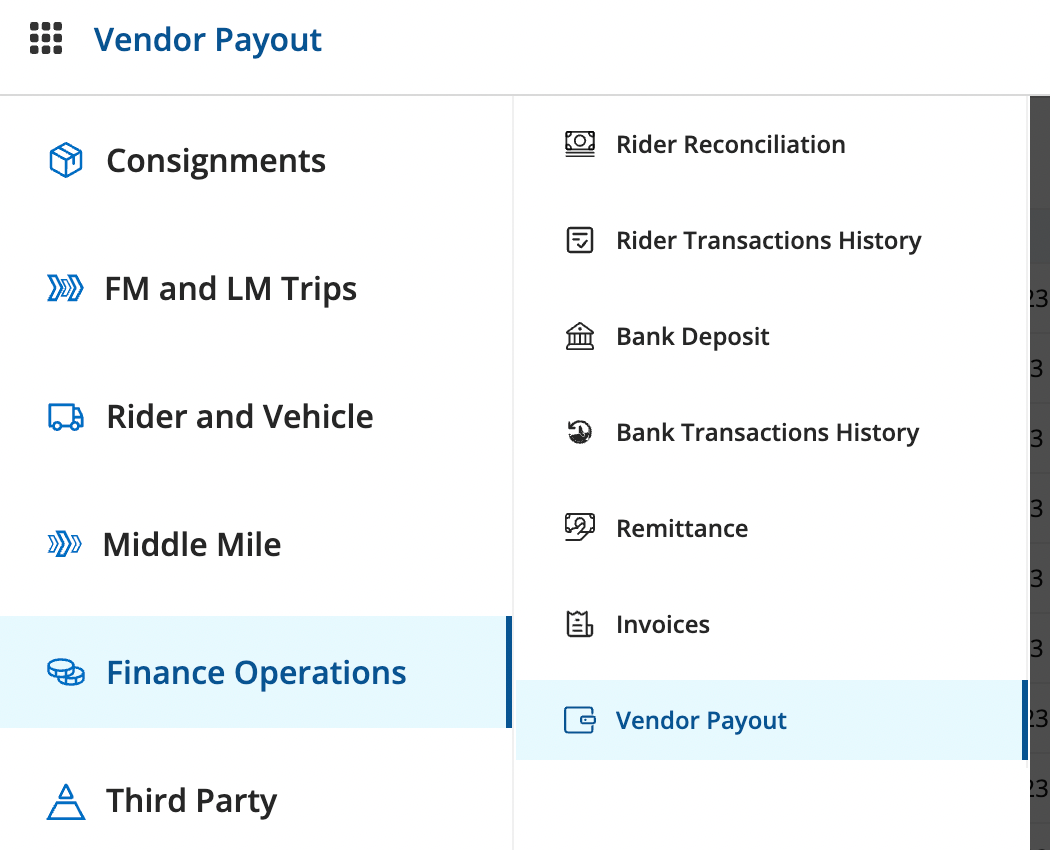Click the Vendor Payout header title
The width and height of the screenshot is (1050, 850).
tap(208, 40)
